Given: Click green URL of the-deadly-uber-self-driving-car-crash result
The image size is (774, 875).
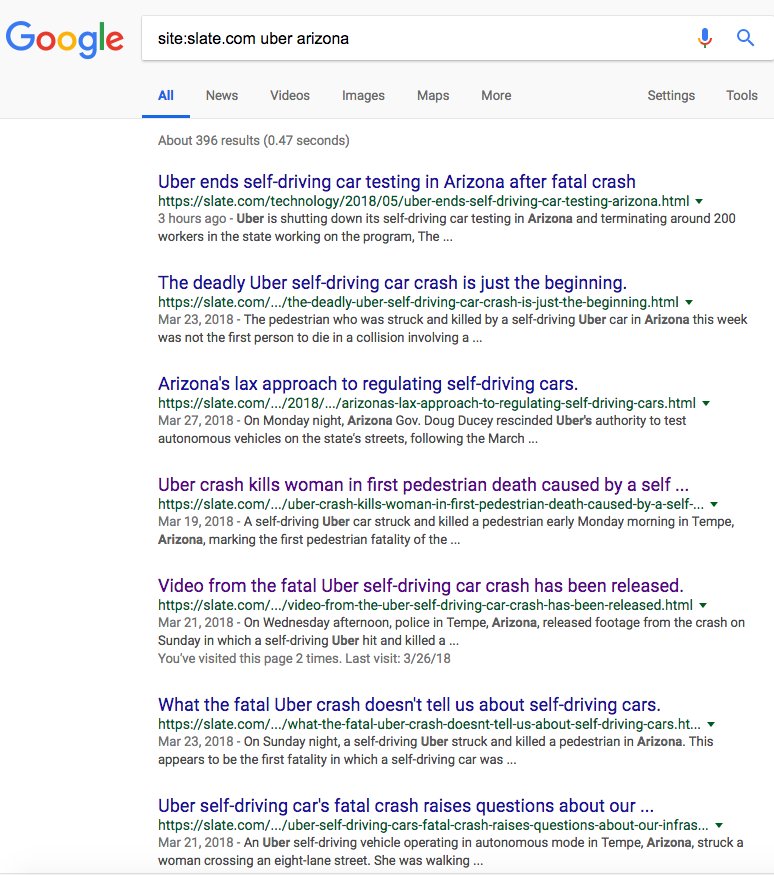Looking at the screenshot, I should click(x=418, y=302).
